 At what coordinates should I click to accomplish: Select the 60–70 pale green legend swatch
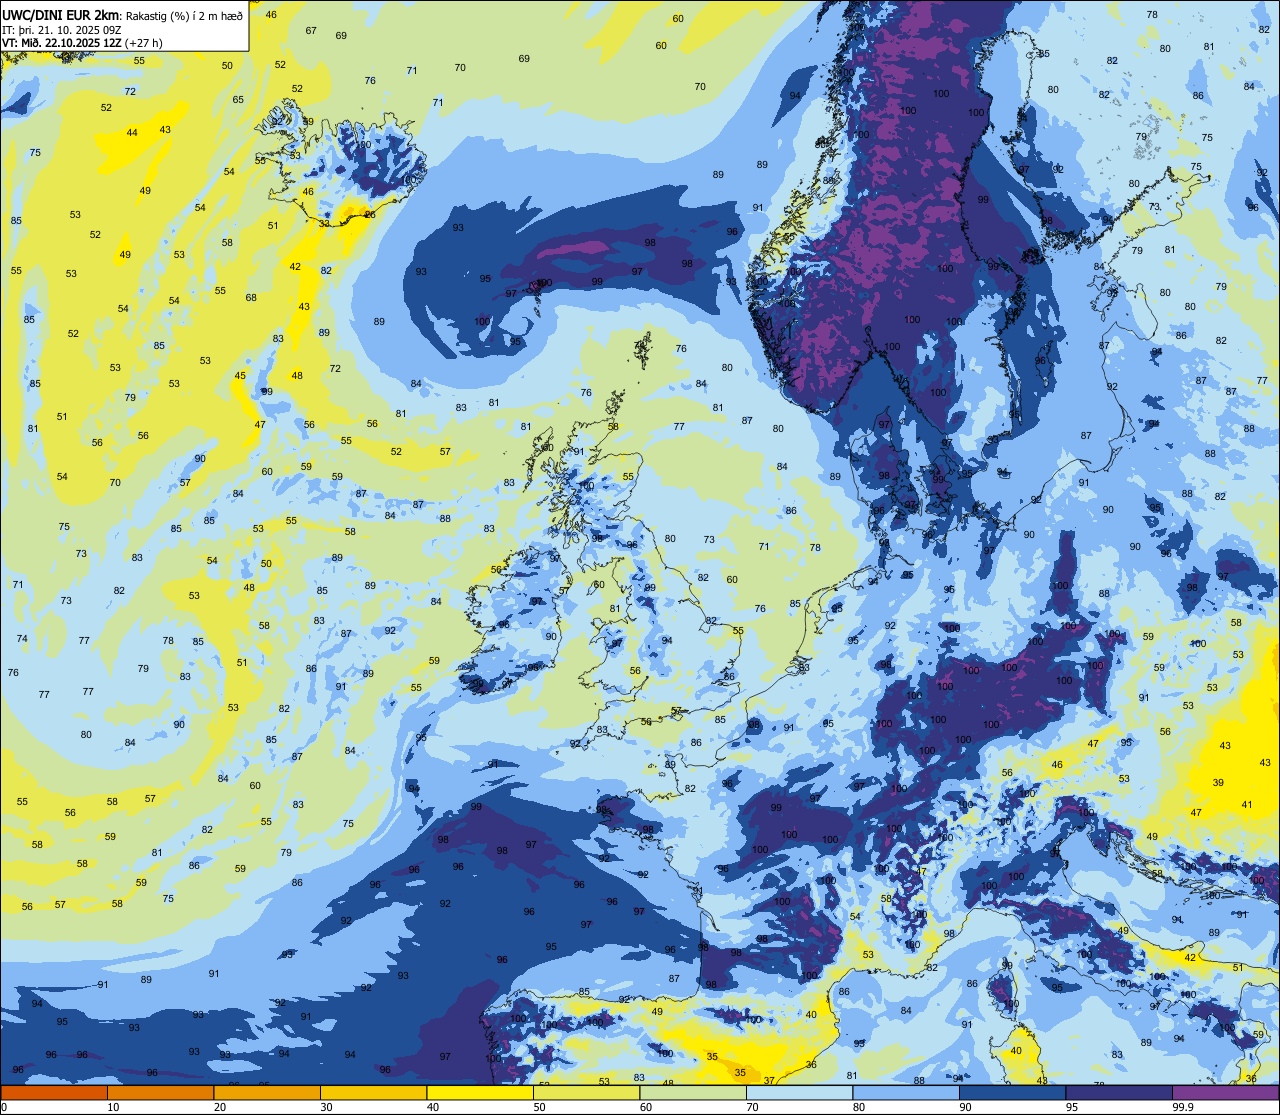(693, 1092)
